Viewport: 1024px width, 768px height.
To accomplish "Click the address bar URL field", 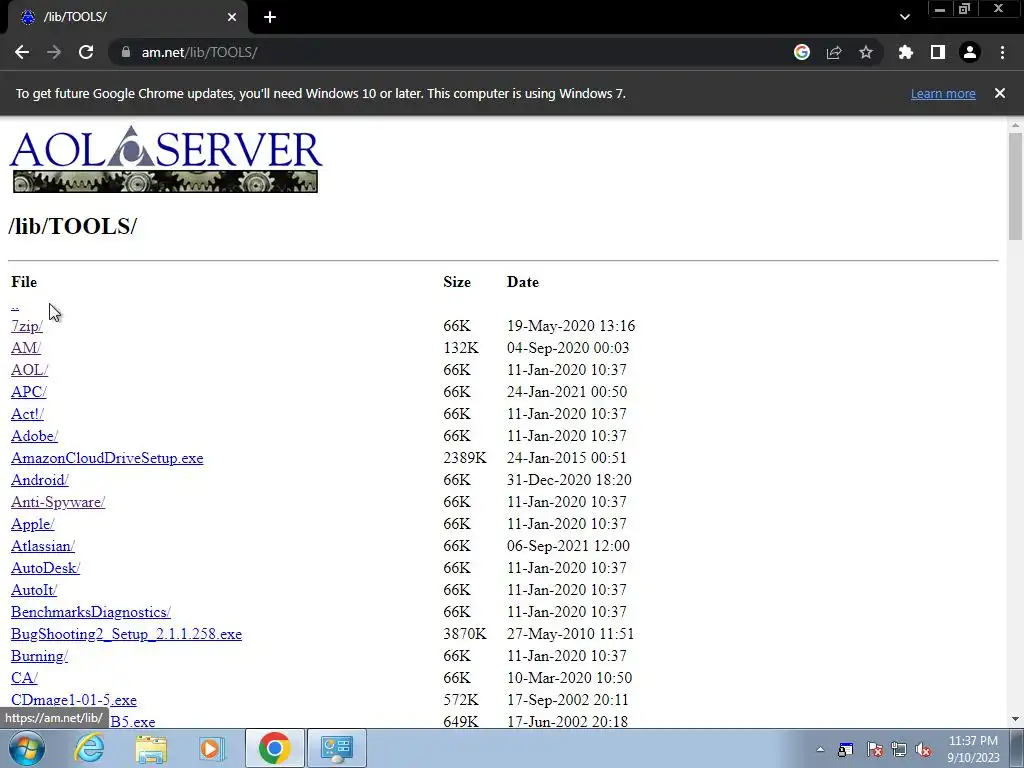I will [x=451, y=52].
